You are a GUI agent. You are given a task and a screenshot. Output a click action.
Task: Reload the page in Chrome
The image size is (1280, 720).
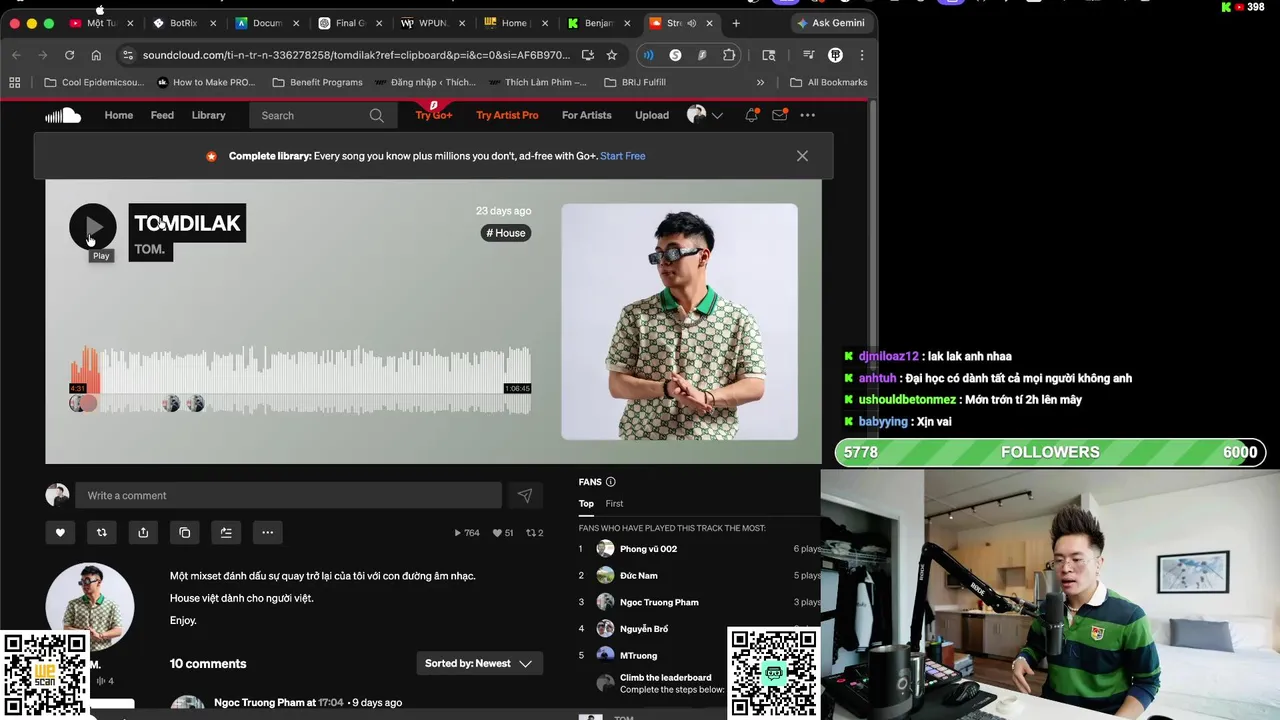(69, 55)
